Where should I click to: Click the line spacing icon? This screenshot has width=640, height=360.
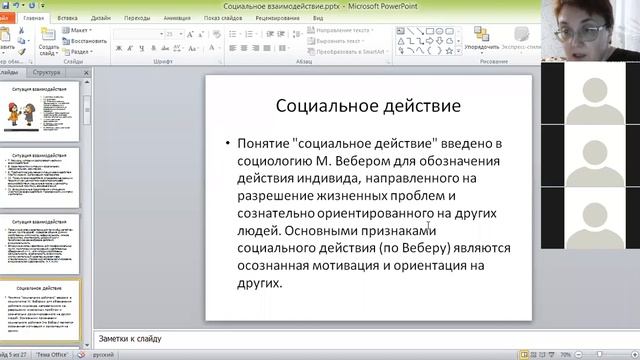pyautogui.click(x=298, y=34)
